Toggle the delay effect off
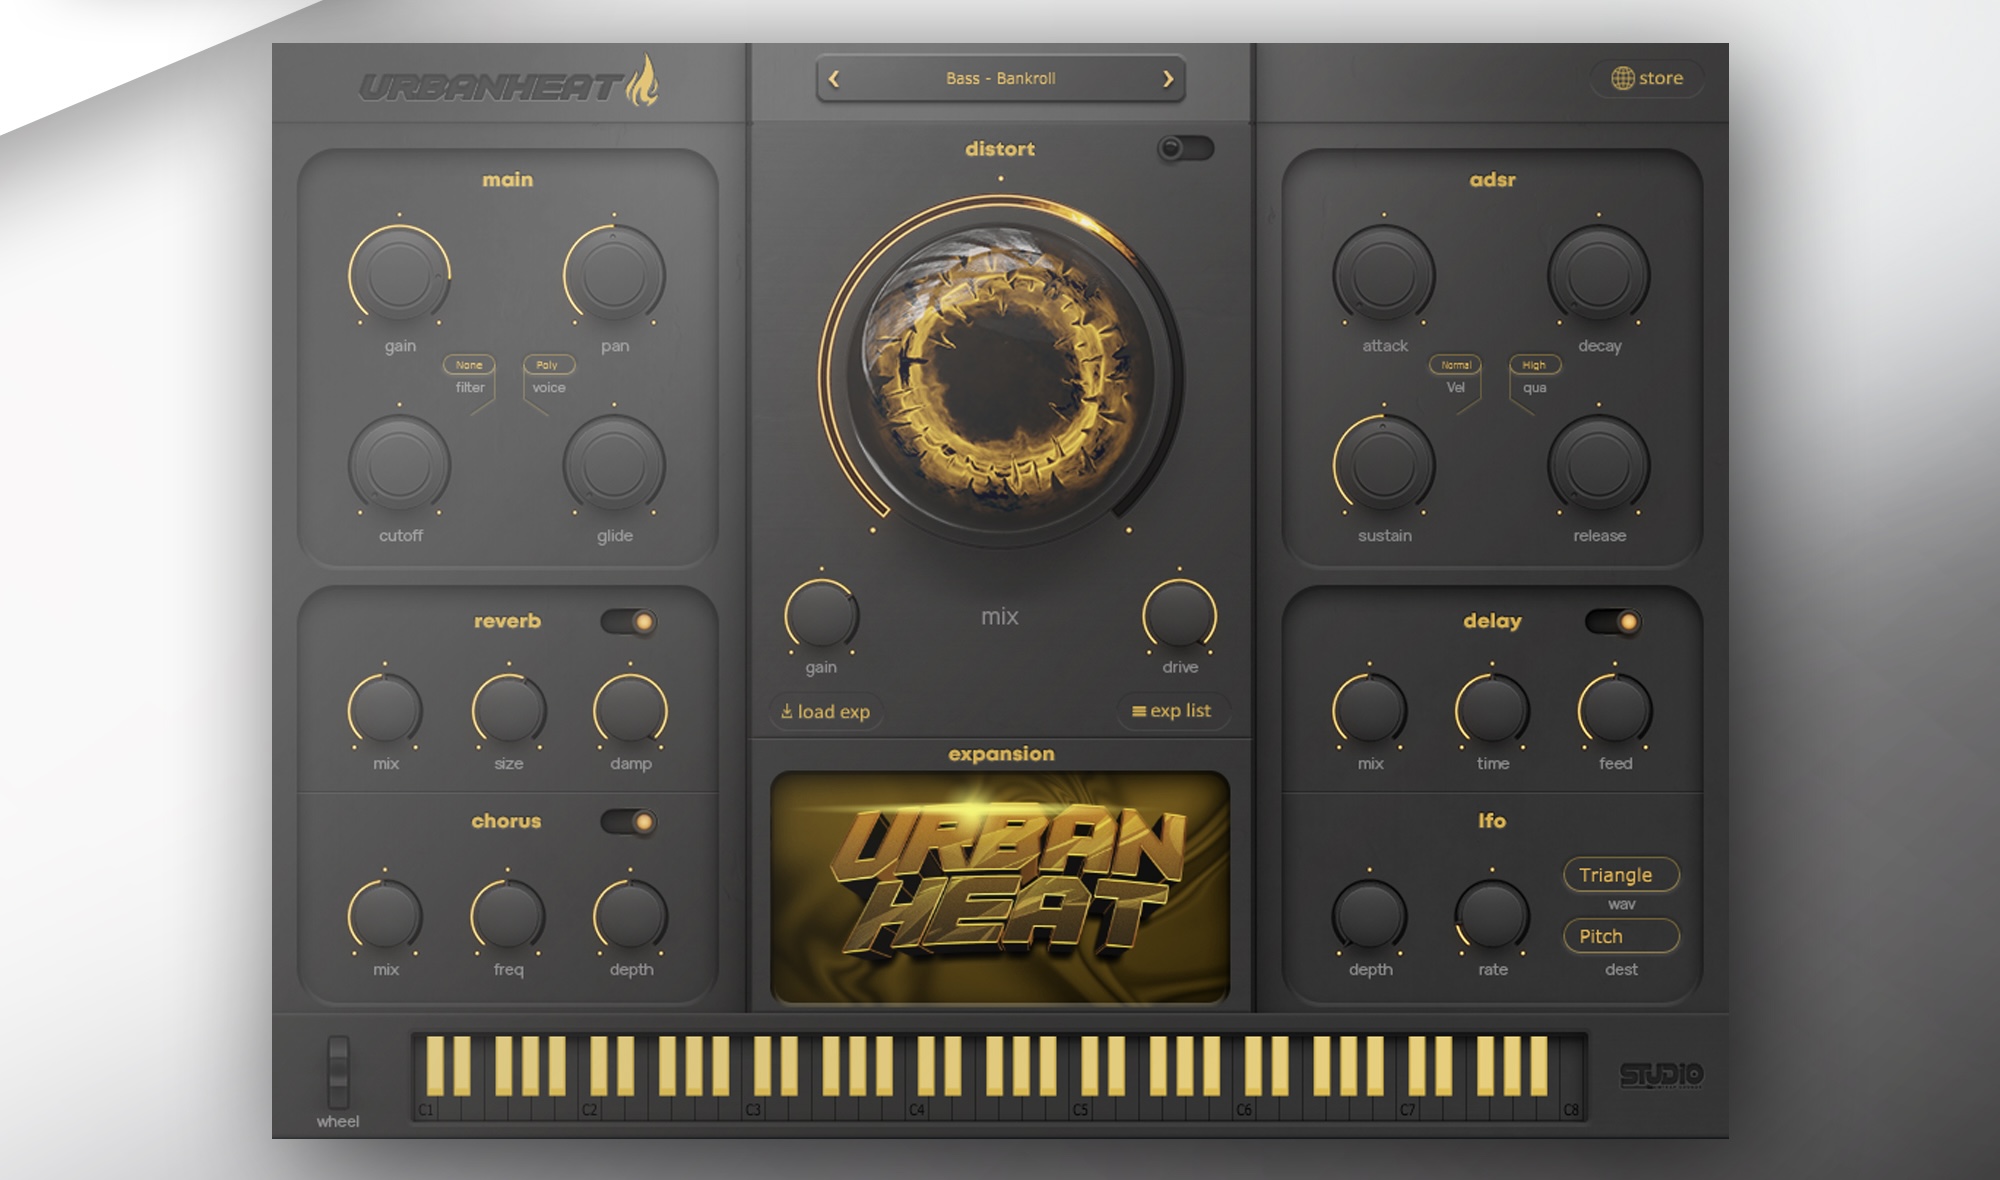 (x=1612, y=622)
